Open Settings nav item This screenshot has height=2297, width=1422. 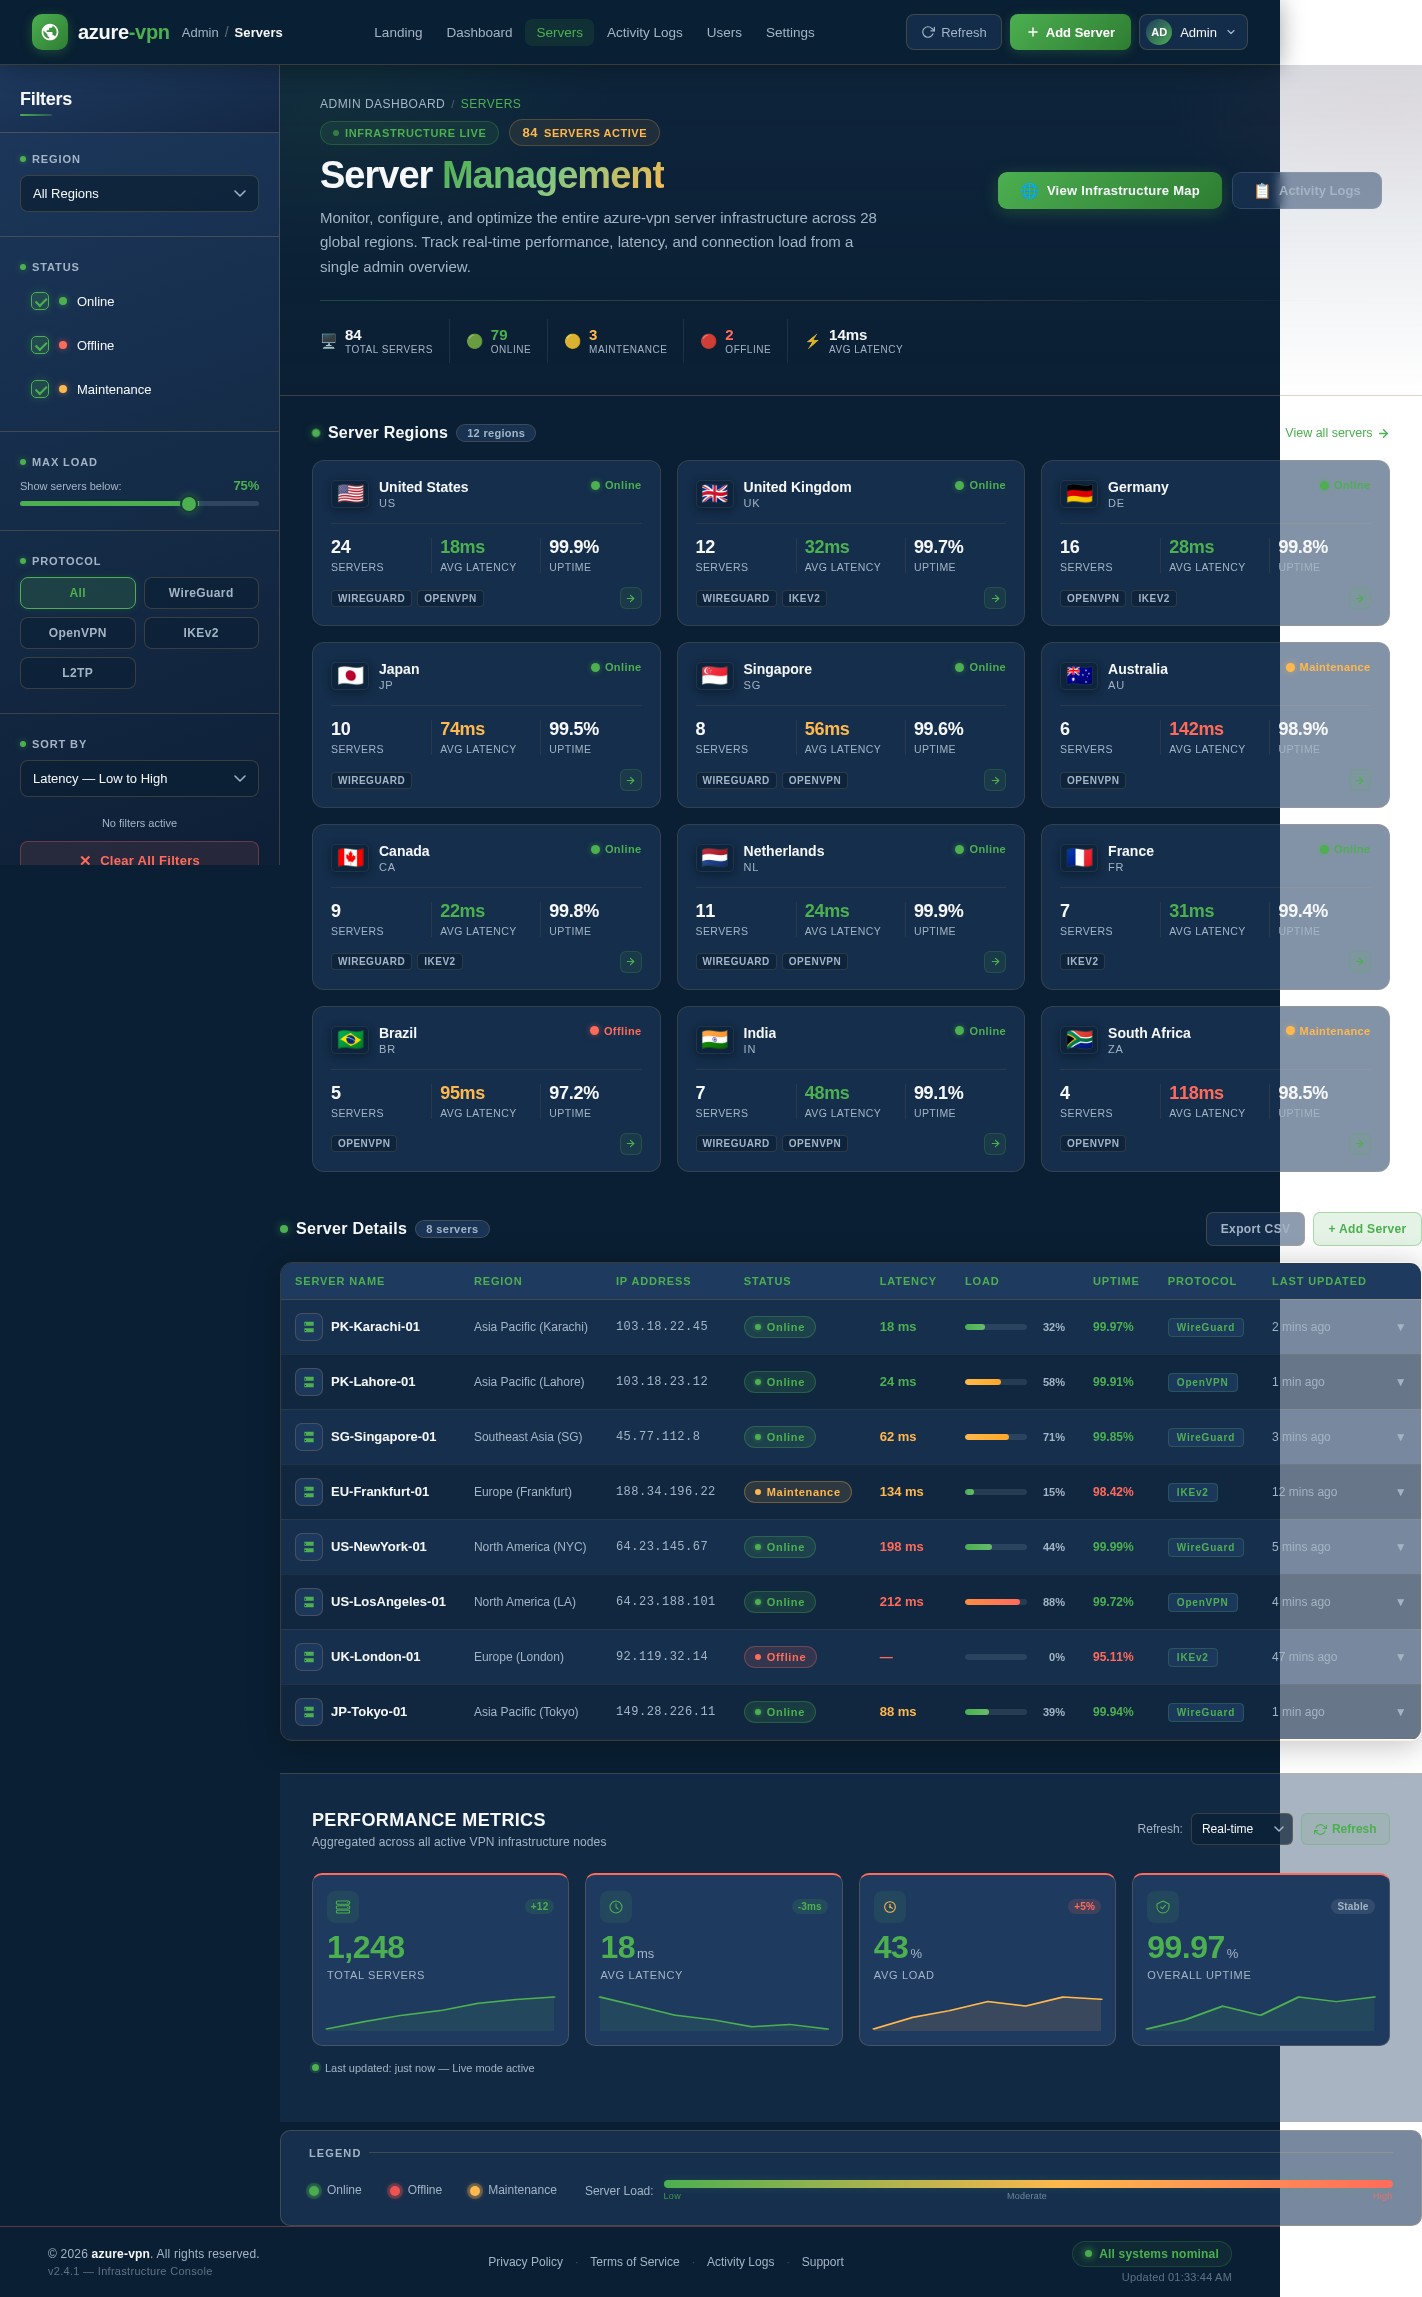790,32
